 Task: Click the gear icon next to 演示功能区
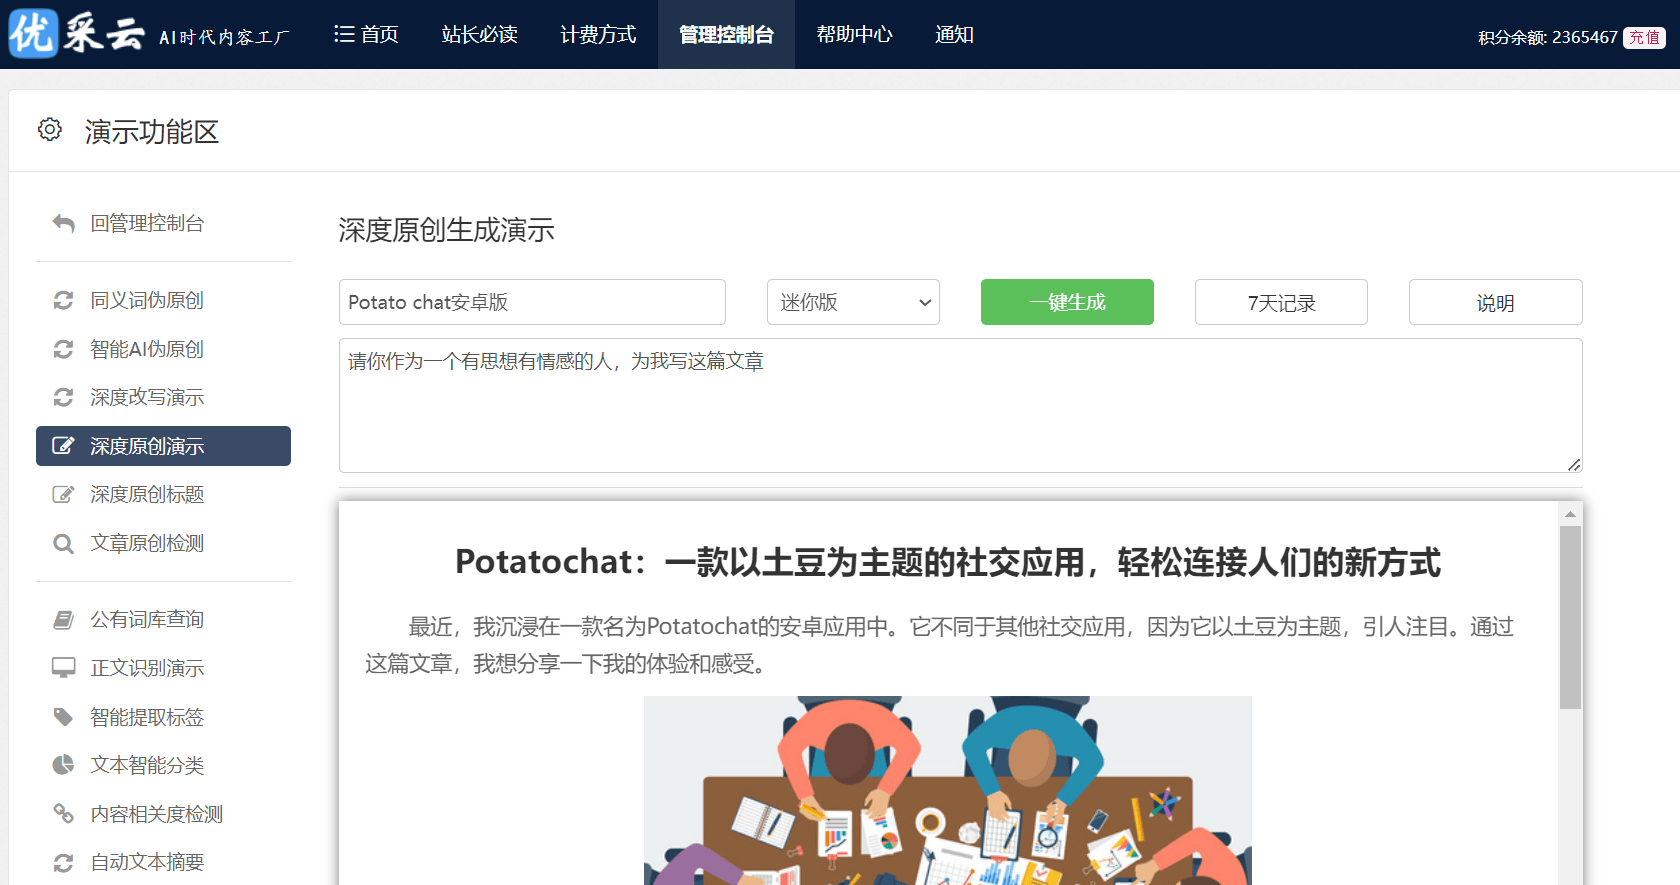(x=50, y=130)
